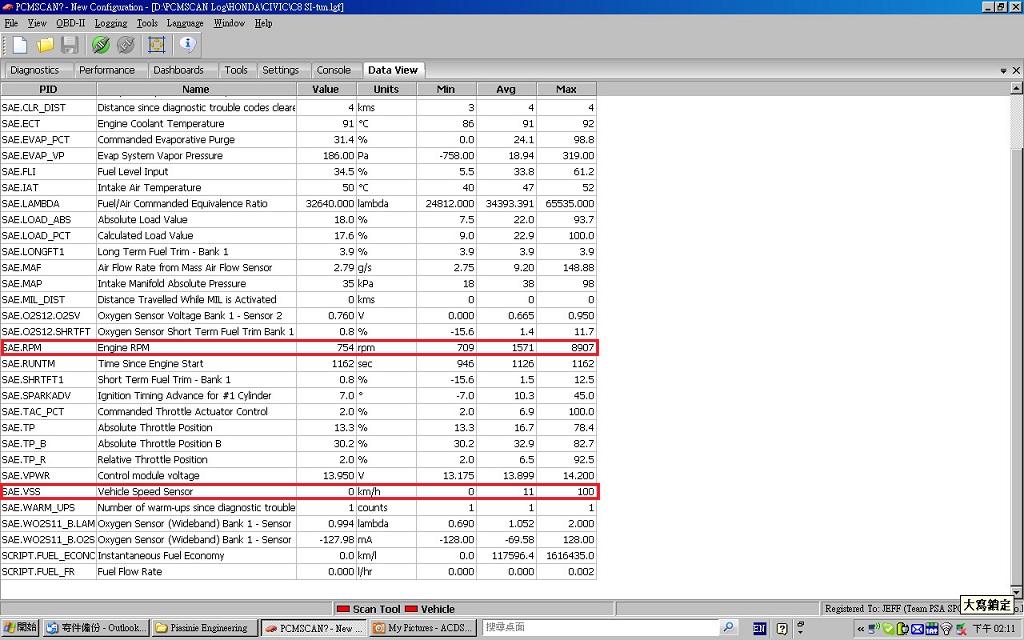The image size is (1024, 640).
Task: Switch to Pissinie Engineering folder taskbar button
Action: 204,628
